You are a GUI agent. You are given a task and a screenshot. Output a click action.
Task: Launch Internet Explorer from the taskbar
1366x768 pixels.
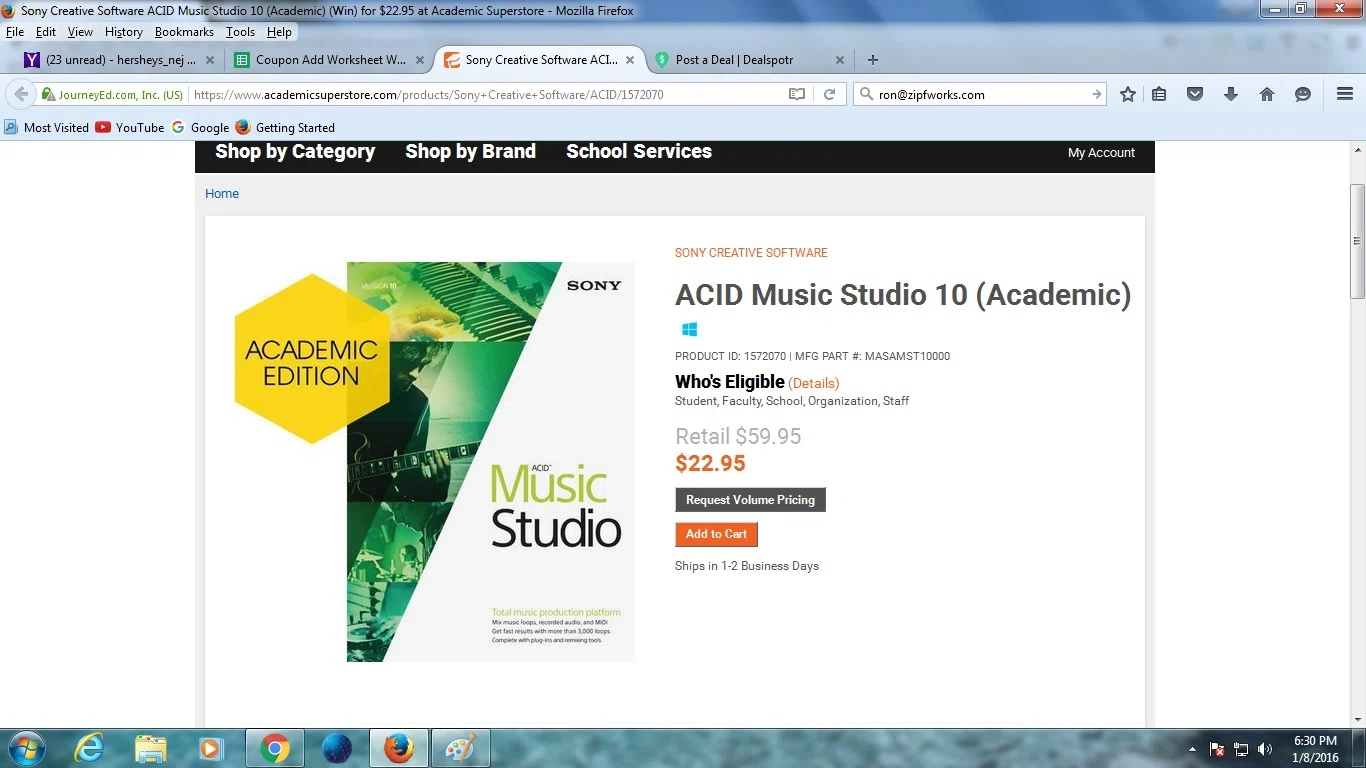tap(89, 748)
